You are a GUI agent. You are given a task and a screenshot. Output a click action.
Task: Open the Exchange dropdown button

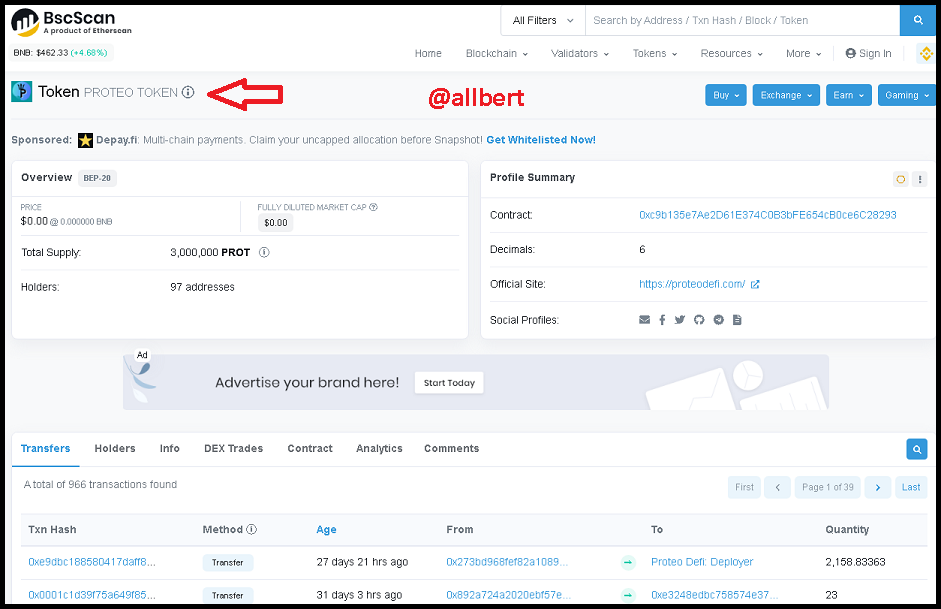[x=786, y=95]
